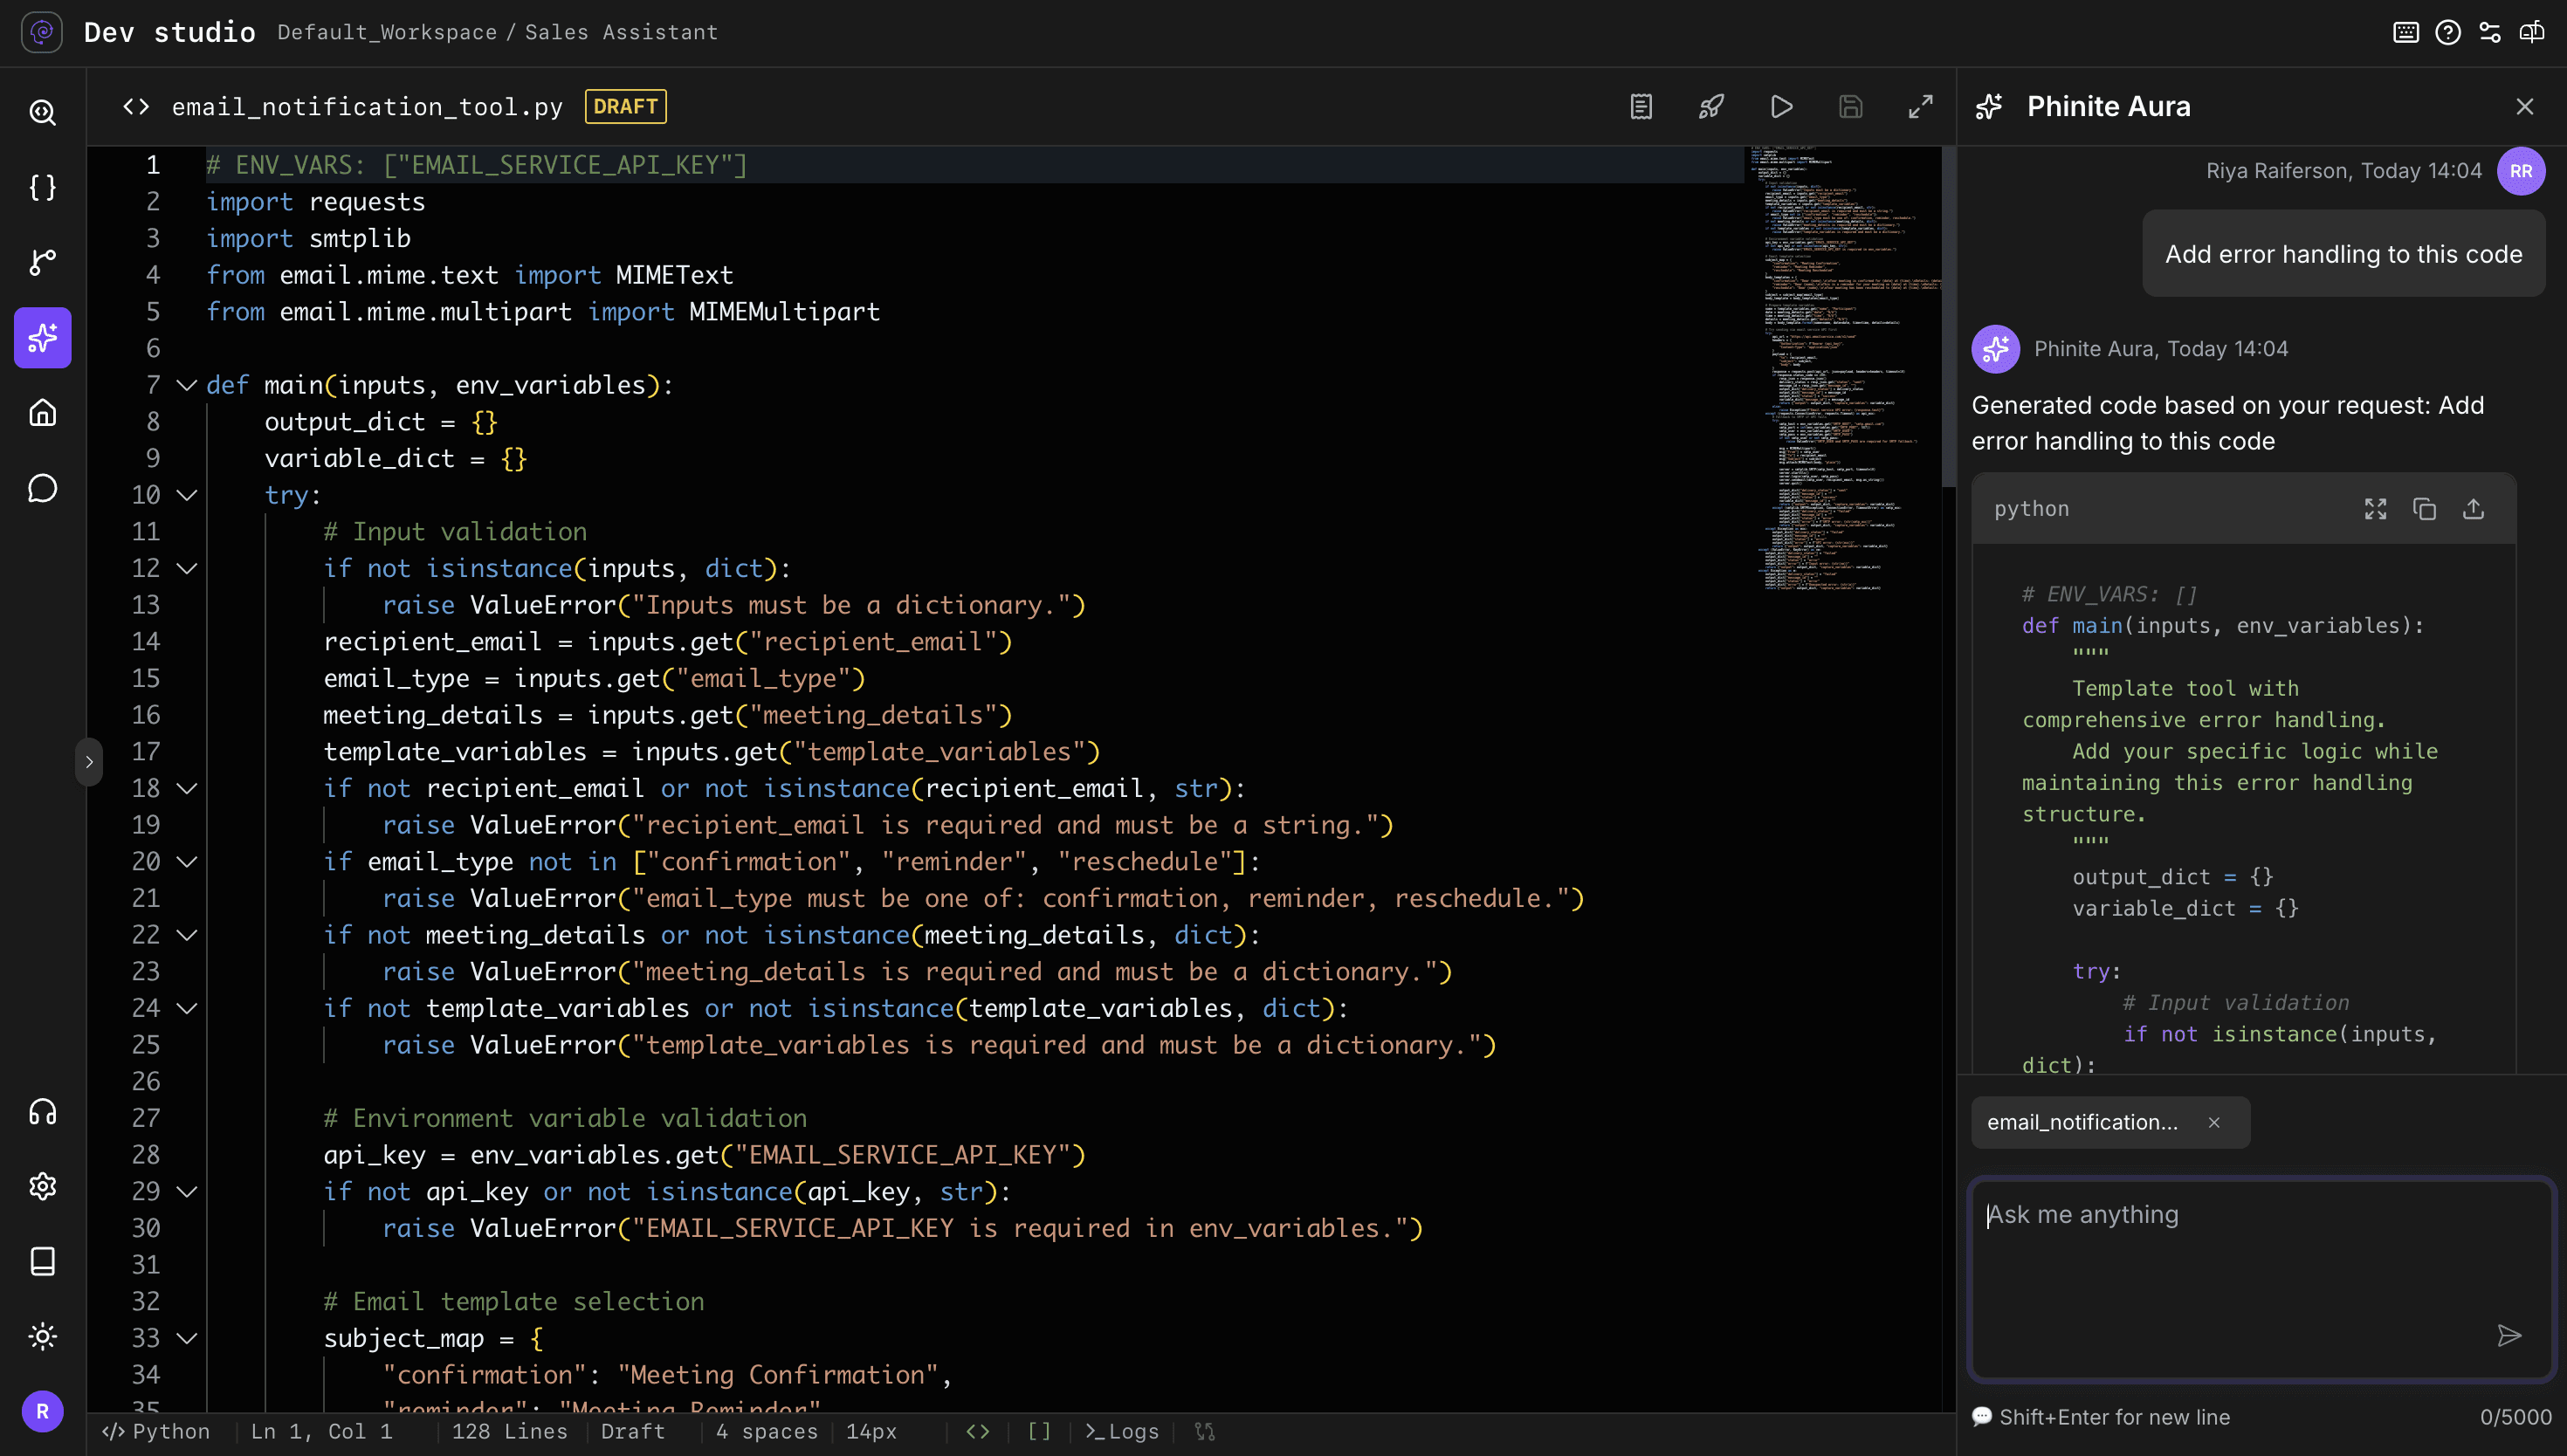Viewport: 2567px width, 1456px height.
Task: Open the search icon in left sidebar
Action: (43, 112)
